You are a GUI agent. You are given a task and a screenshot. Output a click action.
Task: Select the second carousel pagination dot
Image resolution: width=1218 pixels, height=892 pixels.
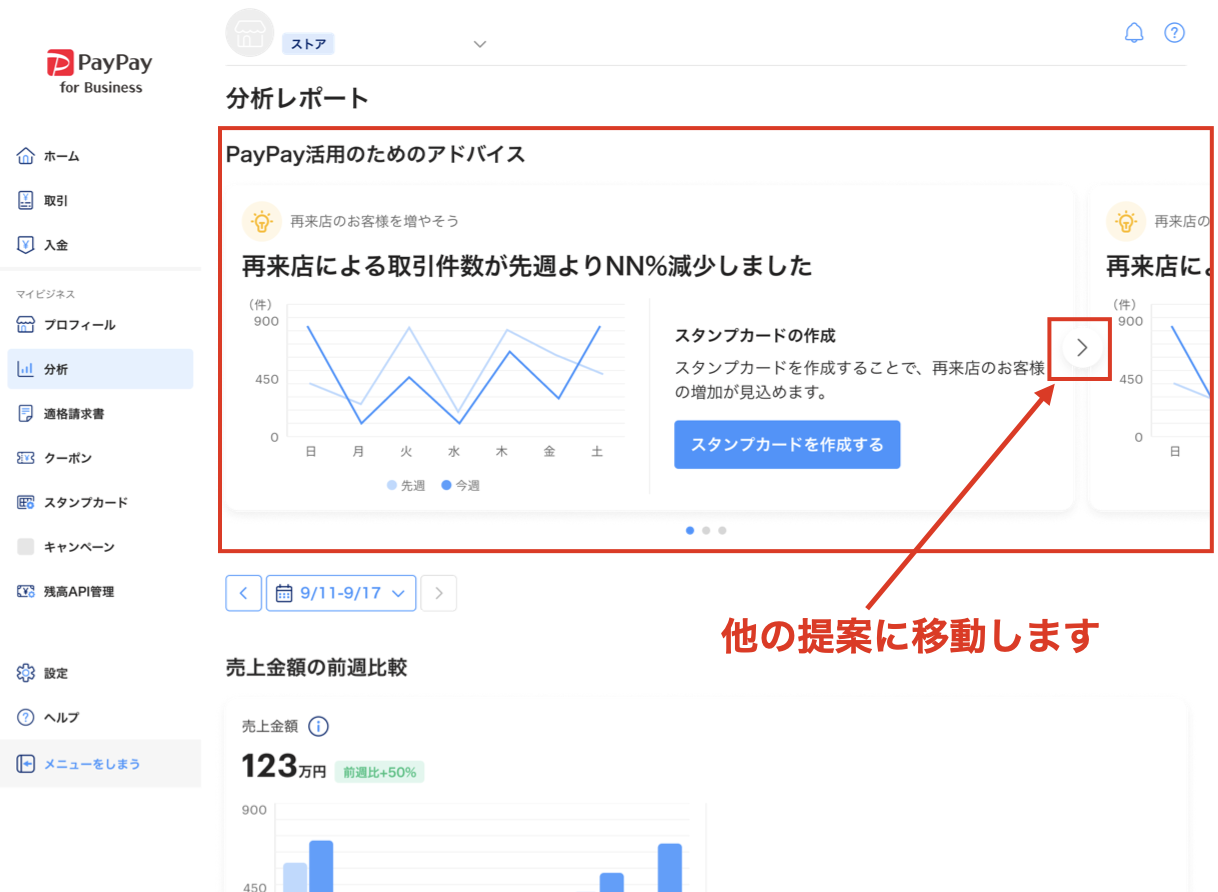click(706, 530)
